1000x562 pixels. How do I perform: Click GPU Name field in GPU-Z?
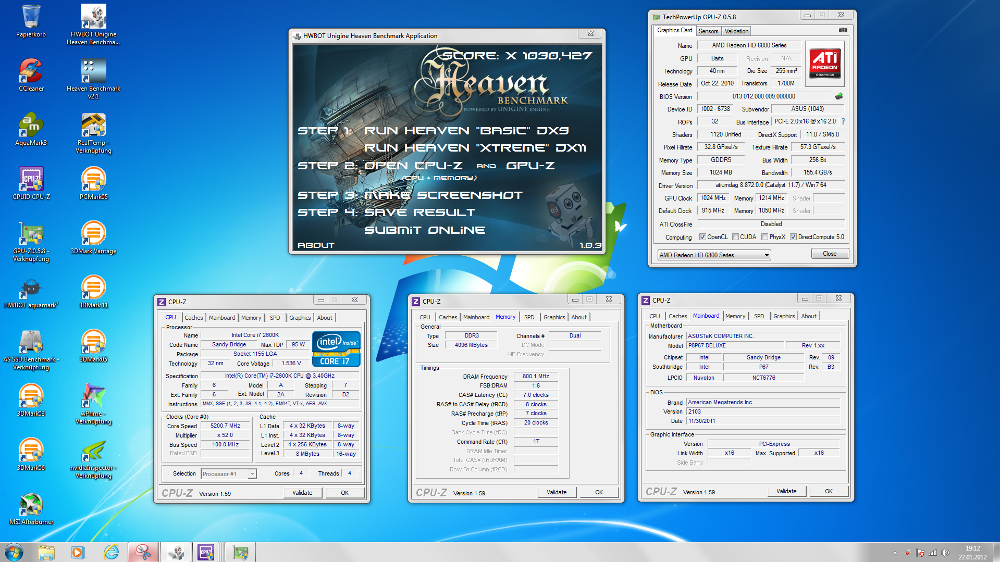point(748,45)
